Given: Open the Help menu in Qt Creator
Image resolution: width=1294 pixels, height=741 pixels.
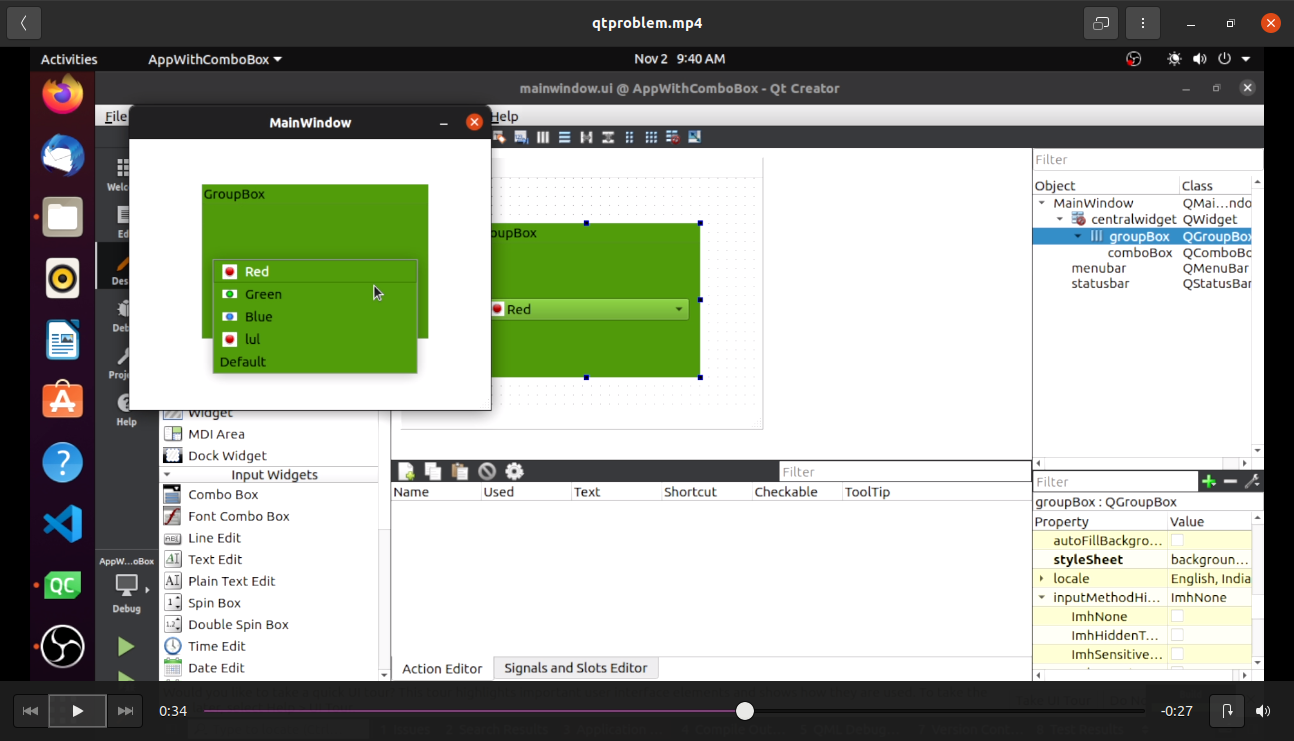Looking at the screenshot, I should (x=505, y=116).
